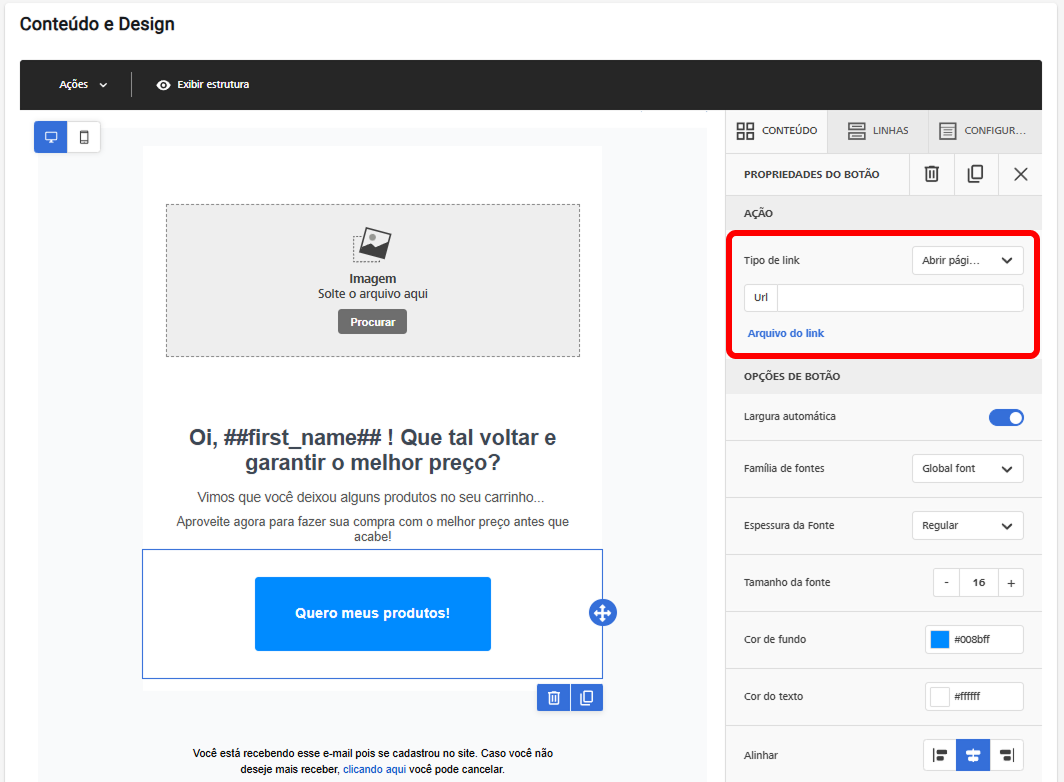
Task: Click the 'Você está recebendo esse e-mail' footer text
Action: point(373,761)
